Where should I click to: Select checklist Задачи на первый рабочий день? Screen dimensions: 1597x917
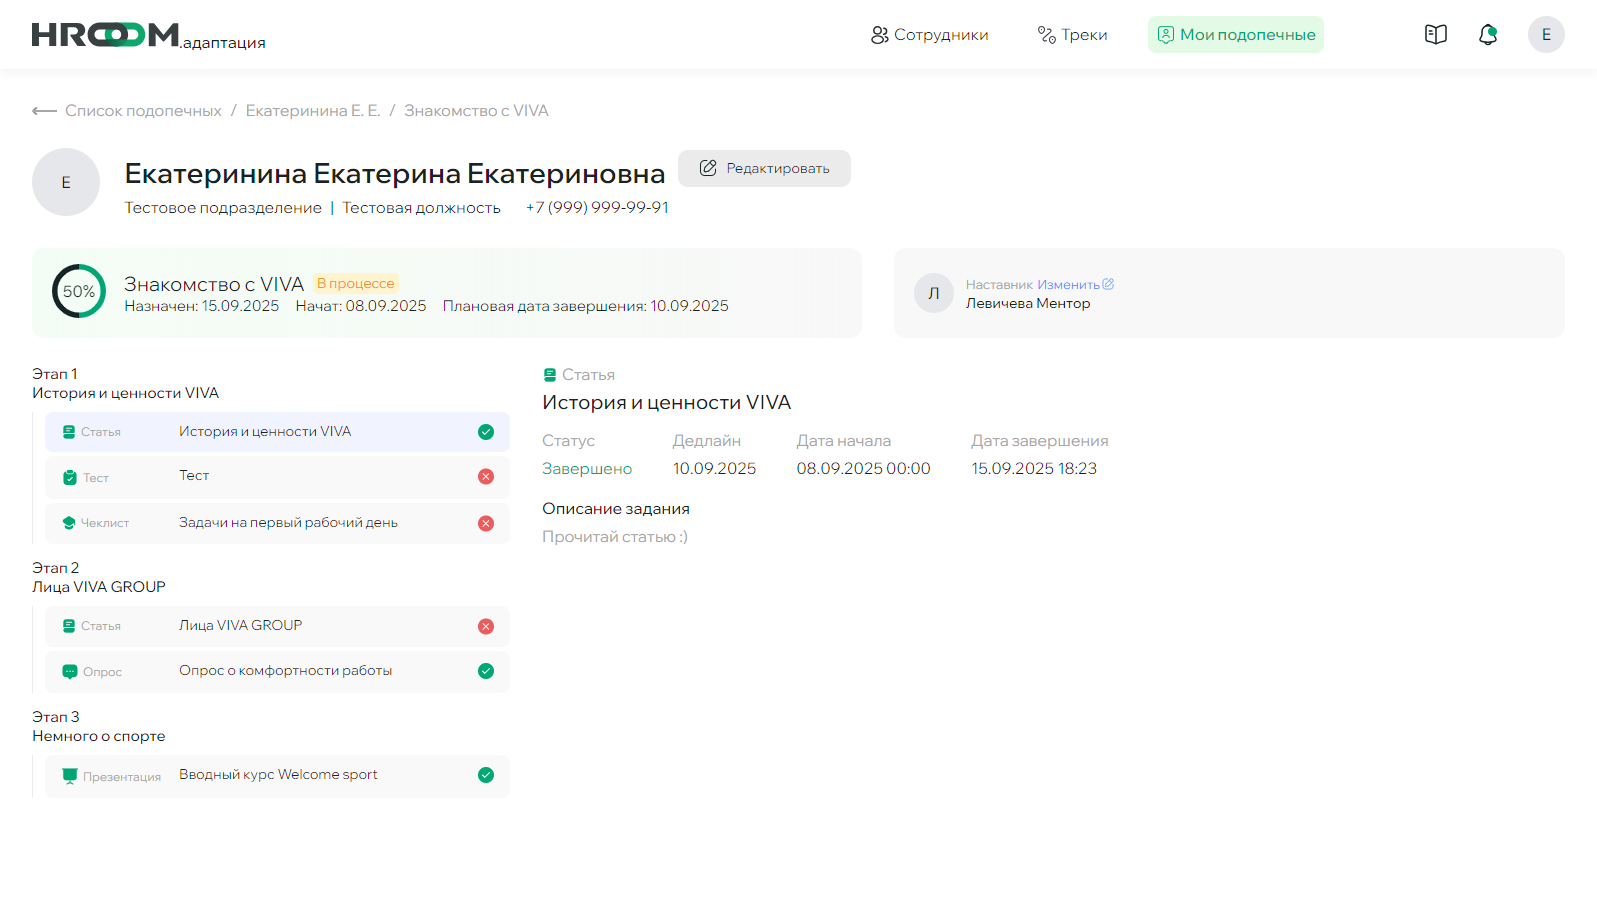[x=288, y=523]
